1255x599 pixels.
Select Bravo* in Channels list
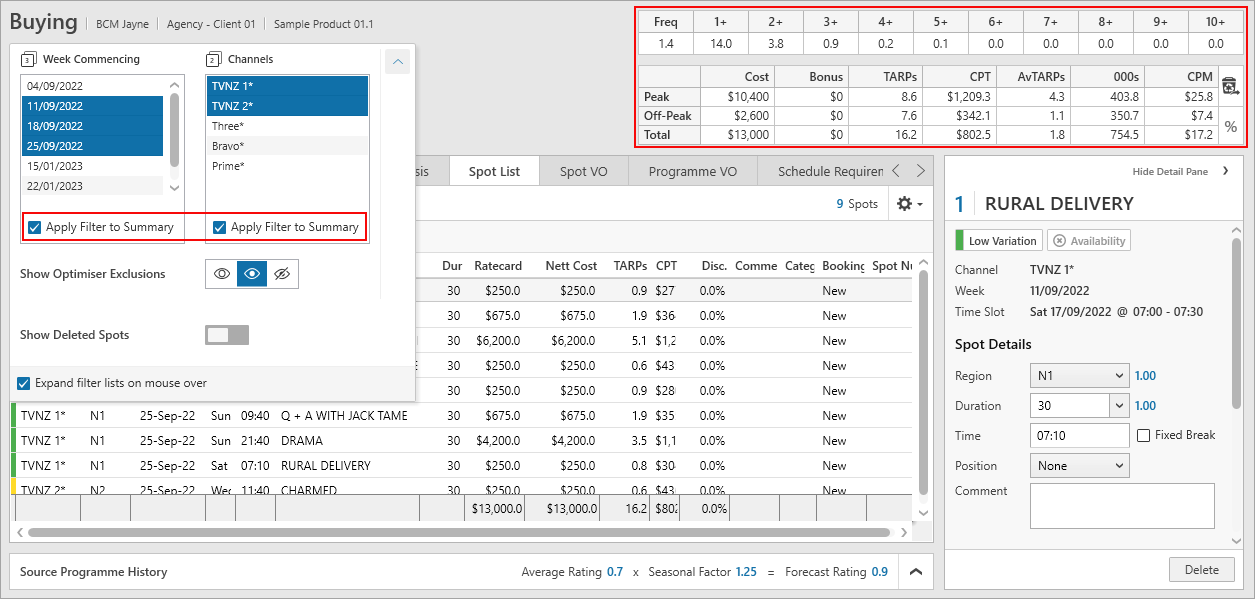287,146
